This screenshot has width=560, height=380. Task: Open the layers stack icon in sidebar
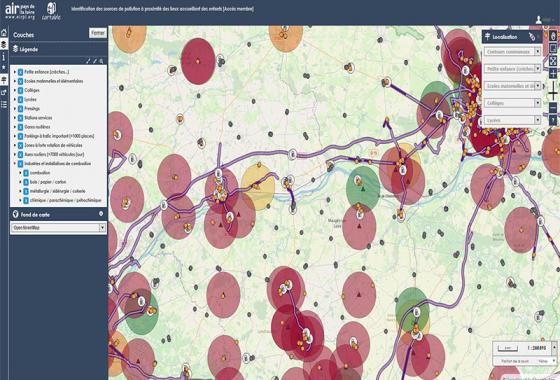4,44
